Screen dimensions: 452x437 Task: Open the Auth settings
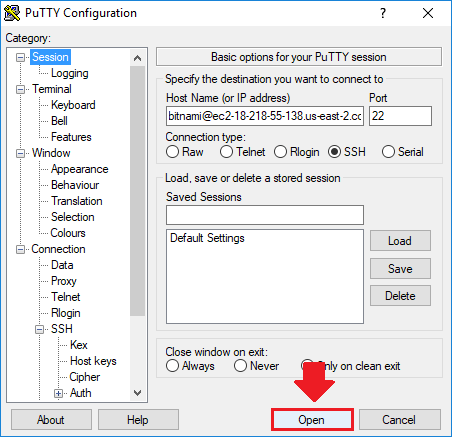[x=80, y=393]
